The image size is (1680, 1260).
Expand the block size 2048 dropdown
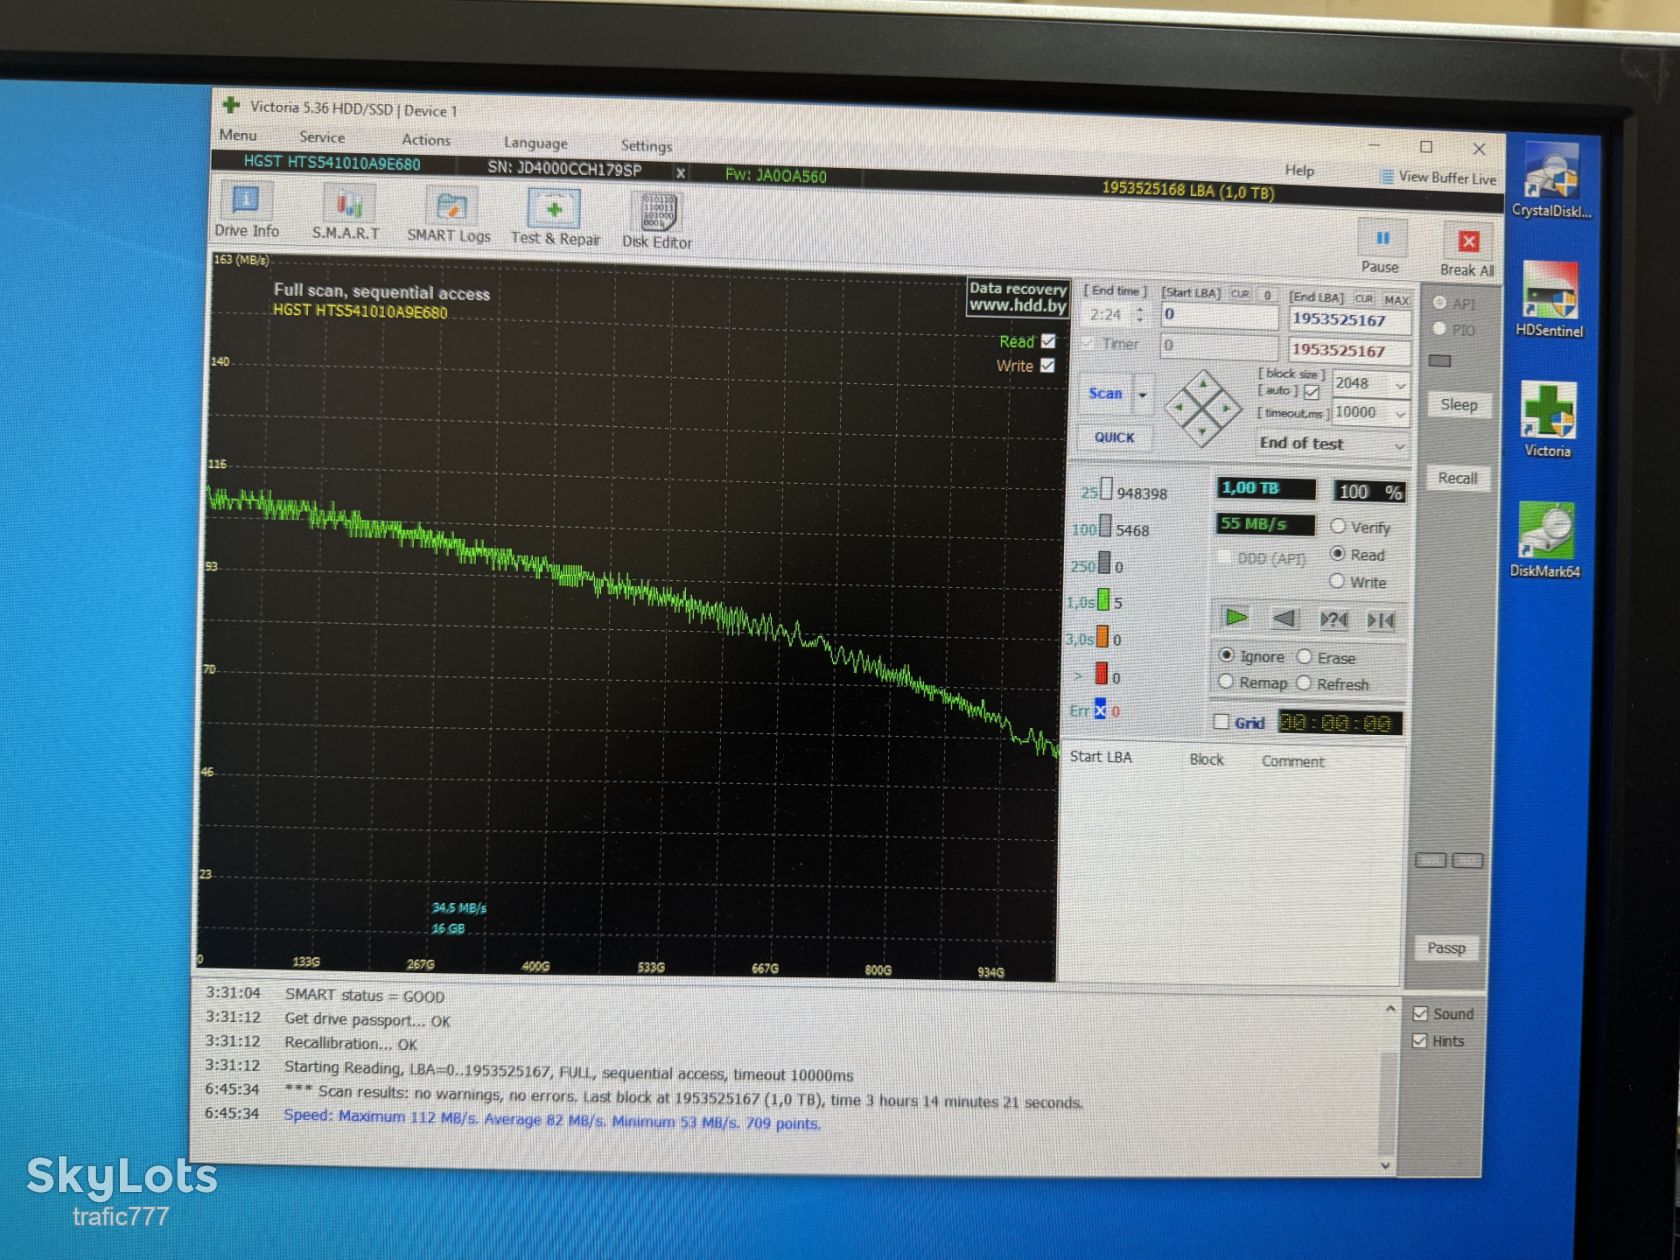(1401, 385)
